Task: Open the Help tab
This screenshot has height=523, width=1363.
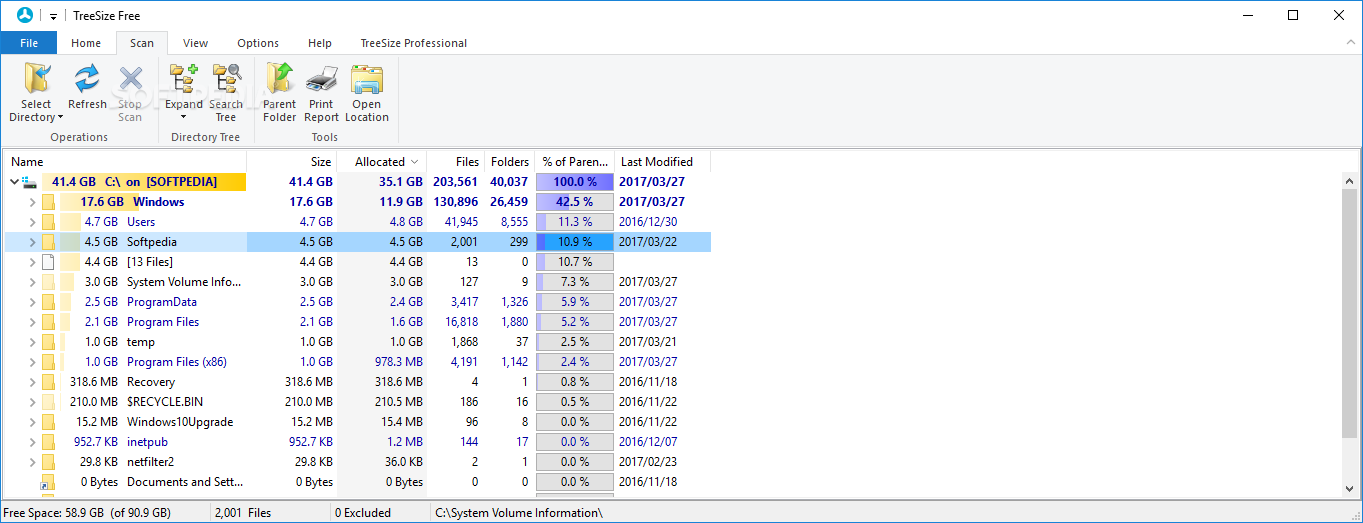Action: pos(320,43)
